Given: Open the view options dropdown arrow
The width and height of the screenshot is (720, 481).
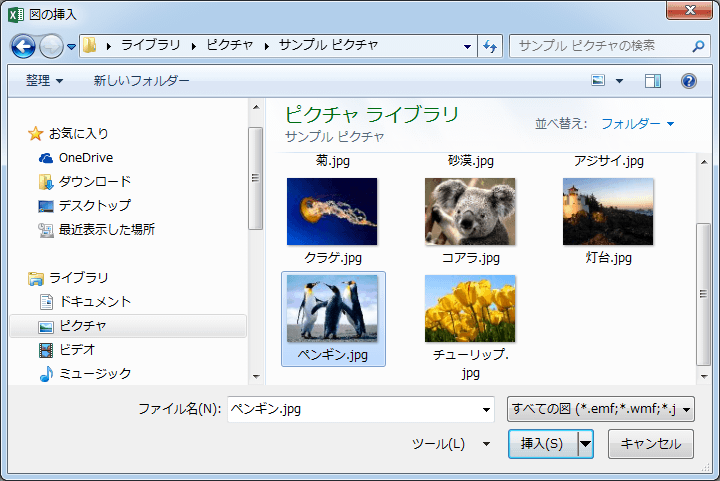Looking at the screenshot, I should (x=619, y=81).
